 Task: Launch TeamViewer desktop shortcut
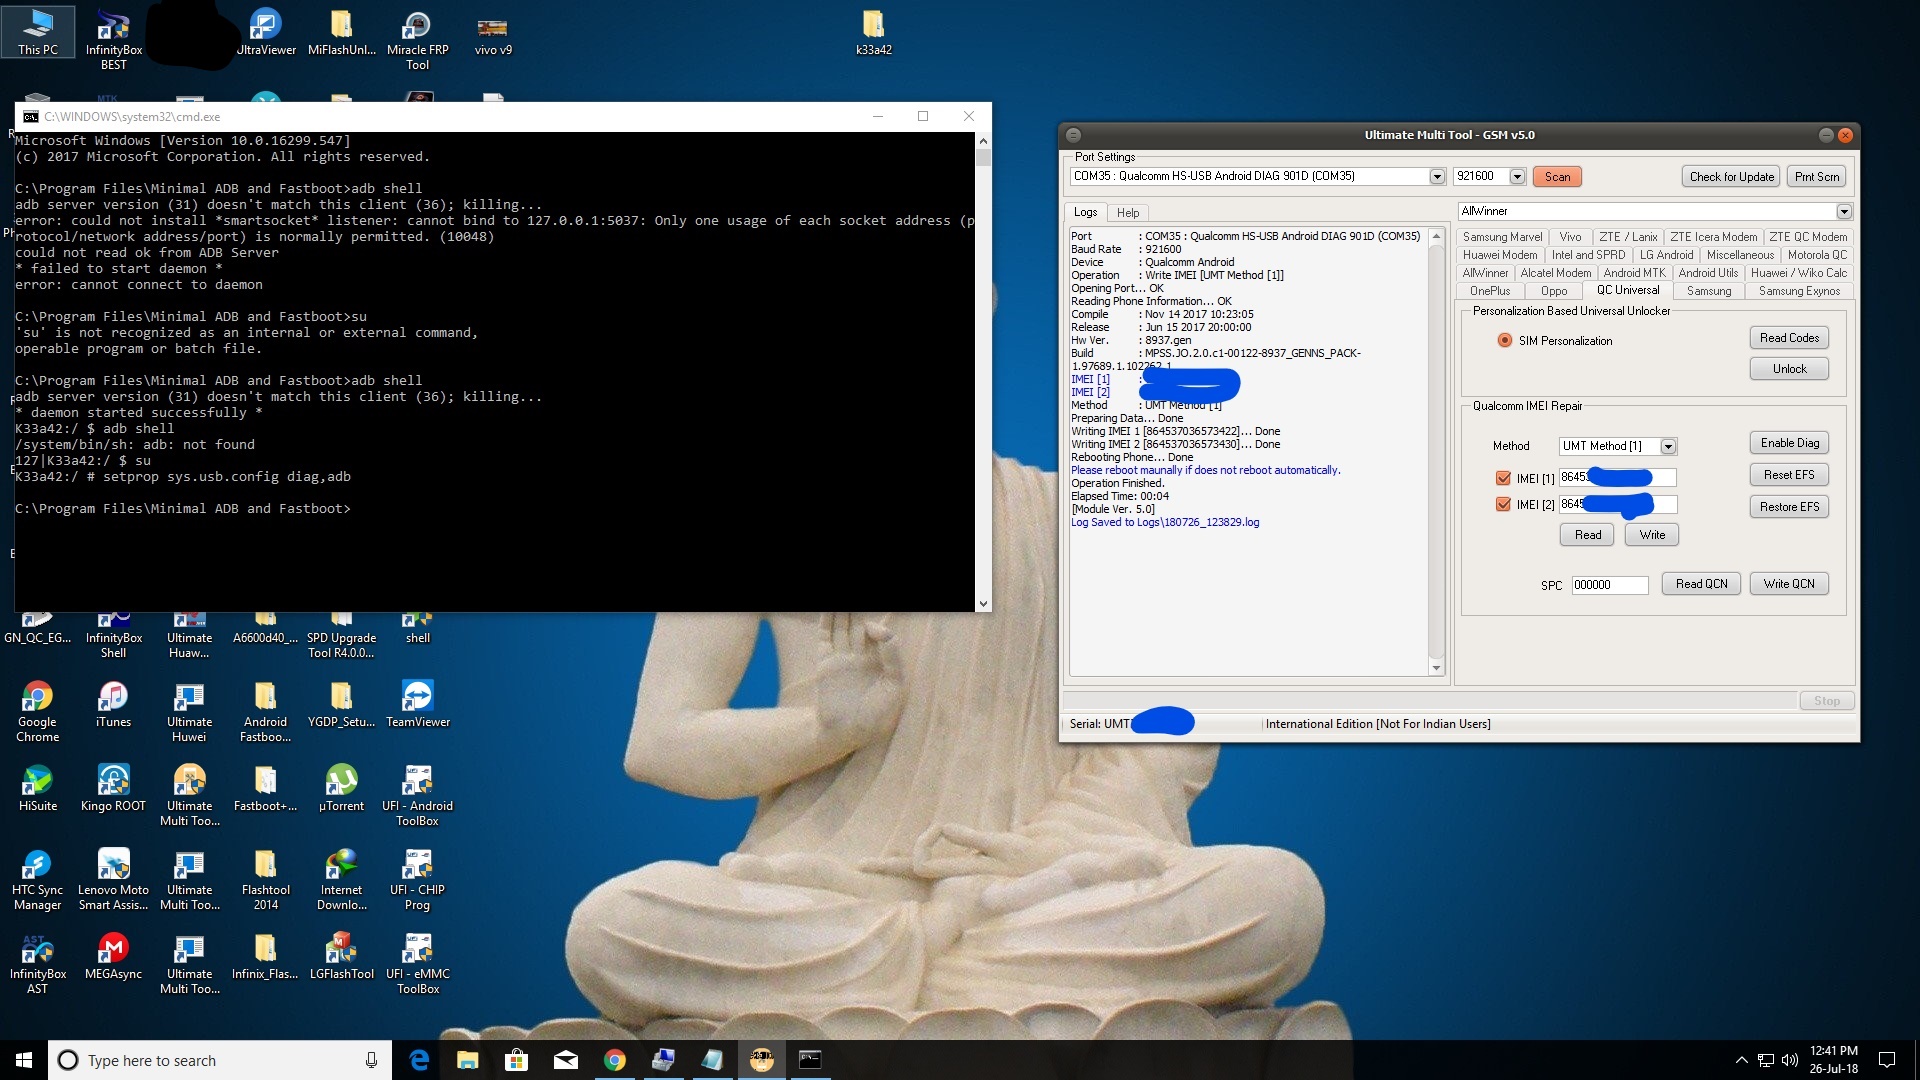pos(418,705)
